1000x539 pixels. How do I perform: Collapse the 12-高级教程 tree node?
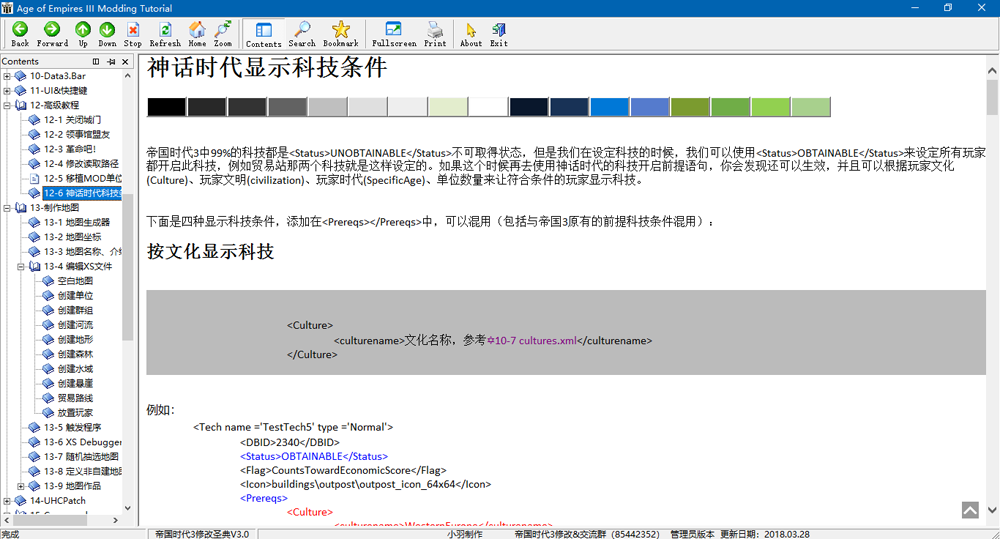pos(7,105)
